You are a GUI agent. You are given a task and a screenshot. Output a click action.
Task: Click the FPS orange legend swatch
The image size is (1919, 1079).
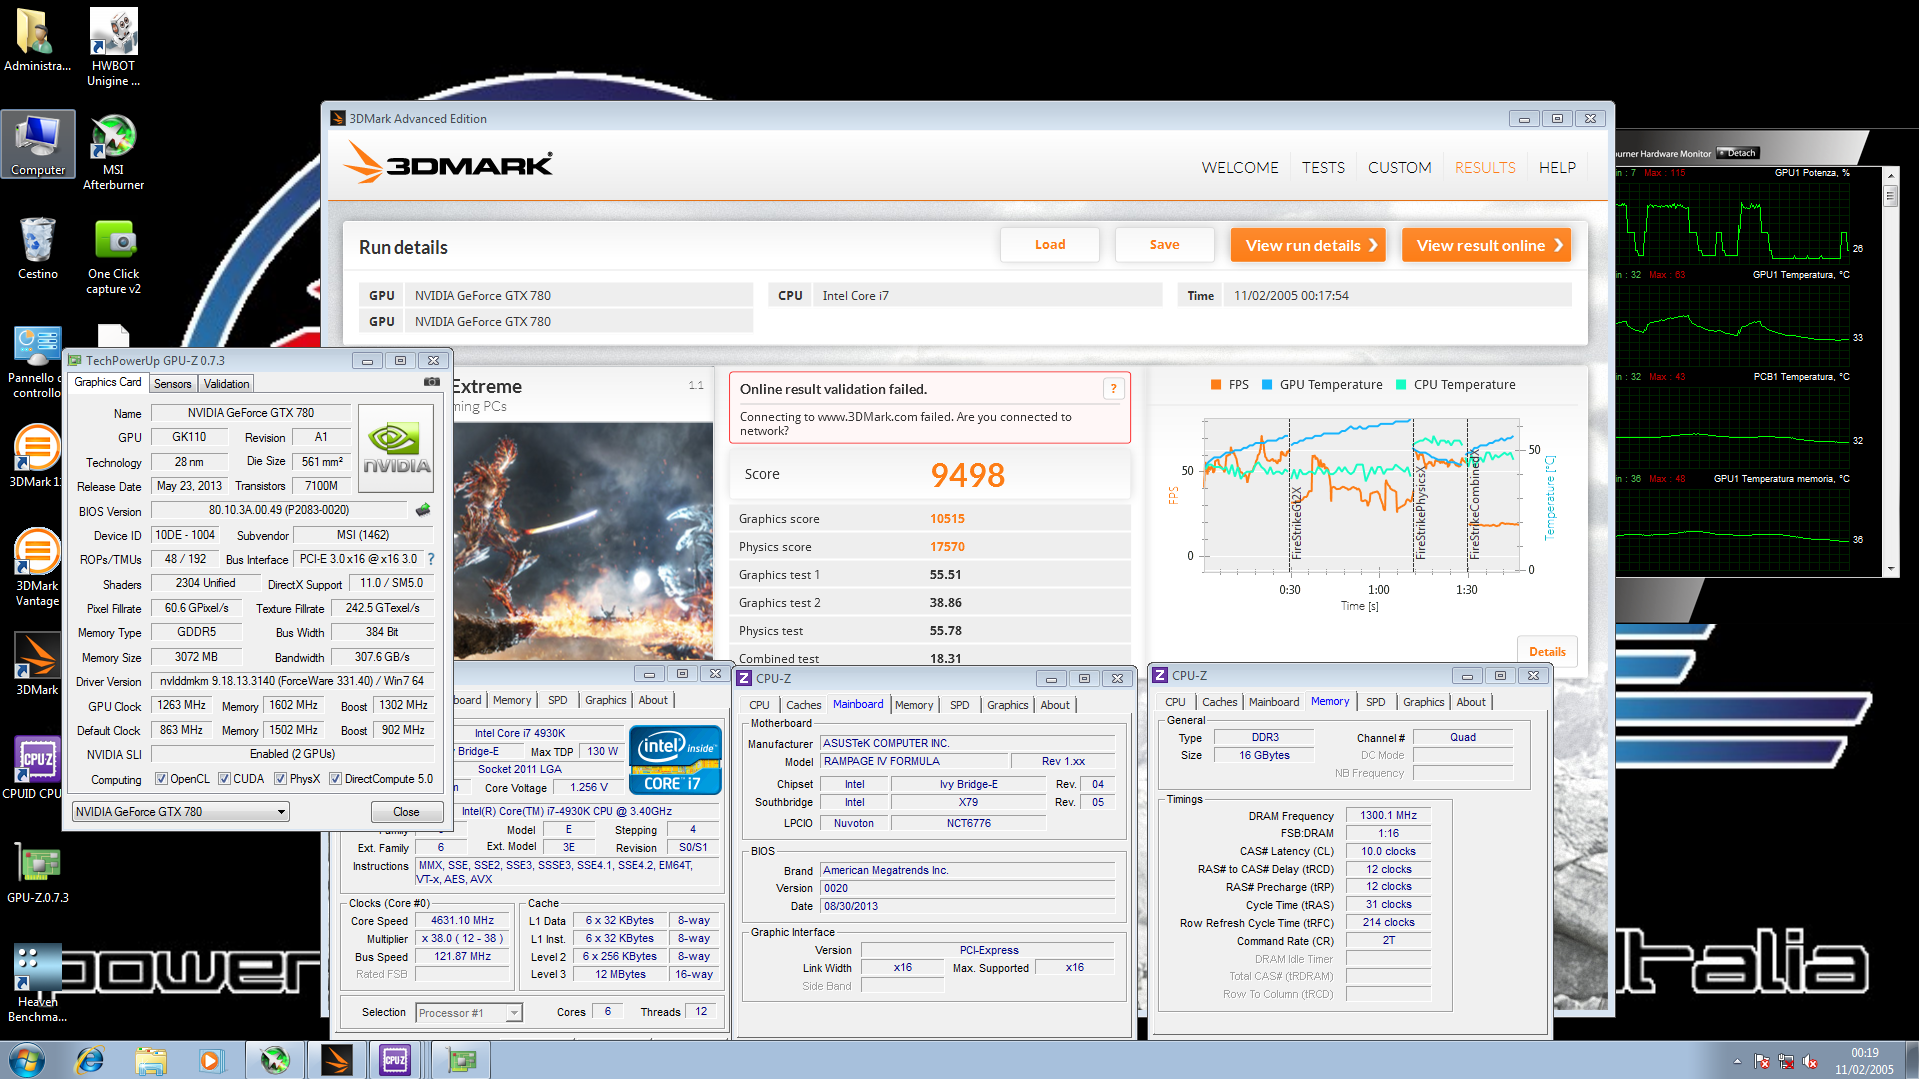coord(1216,385)
